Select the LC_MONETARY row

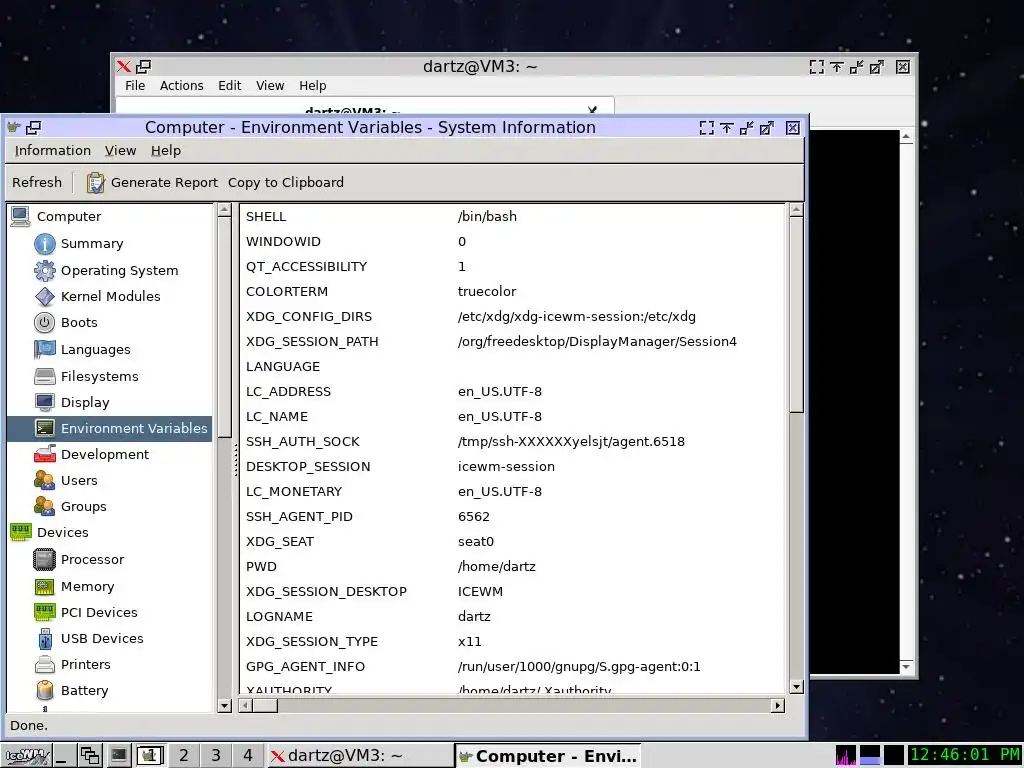513,492
